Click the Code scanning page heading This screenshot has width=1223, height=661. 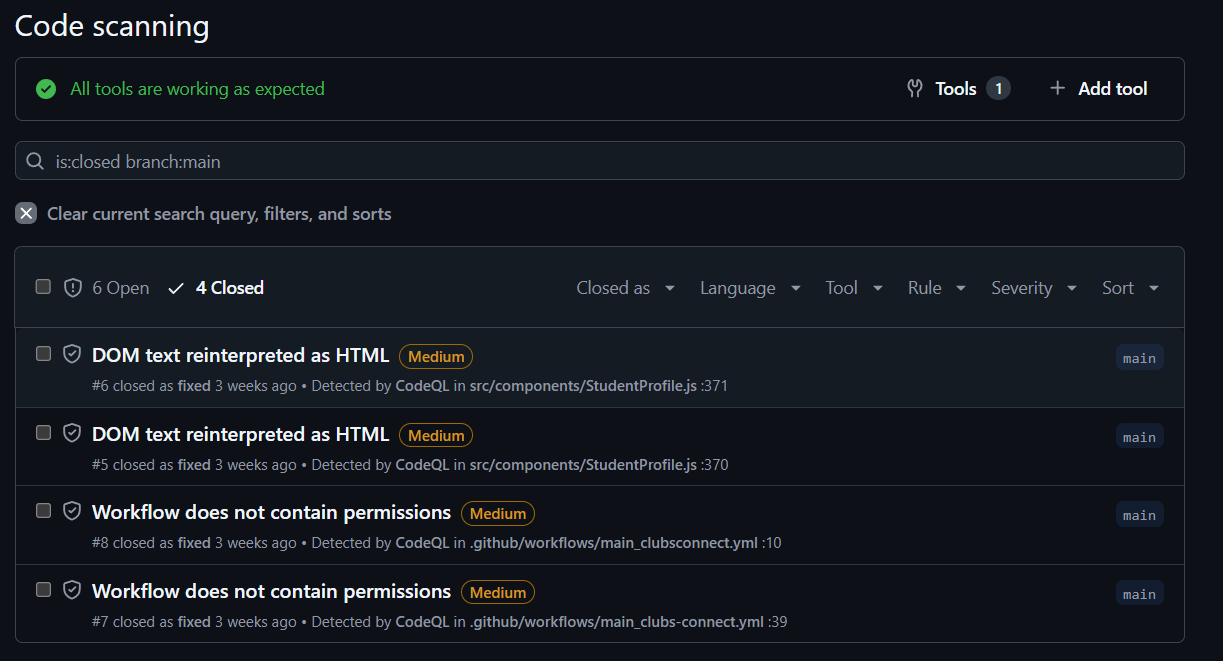click(112, 26)
